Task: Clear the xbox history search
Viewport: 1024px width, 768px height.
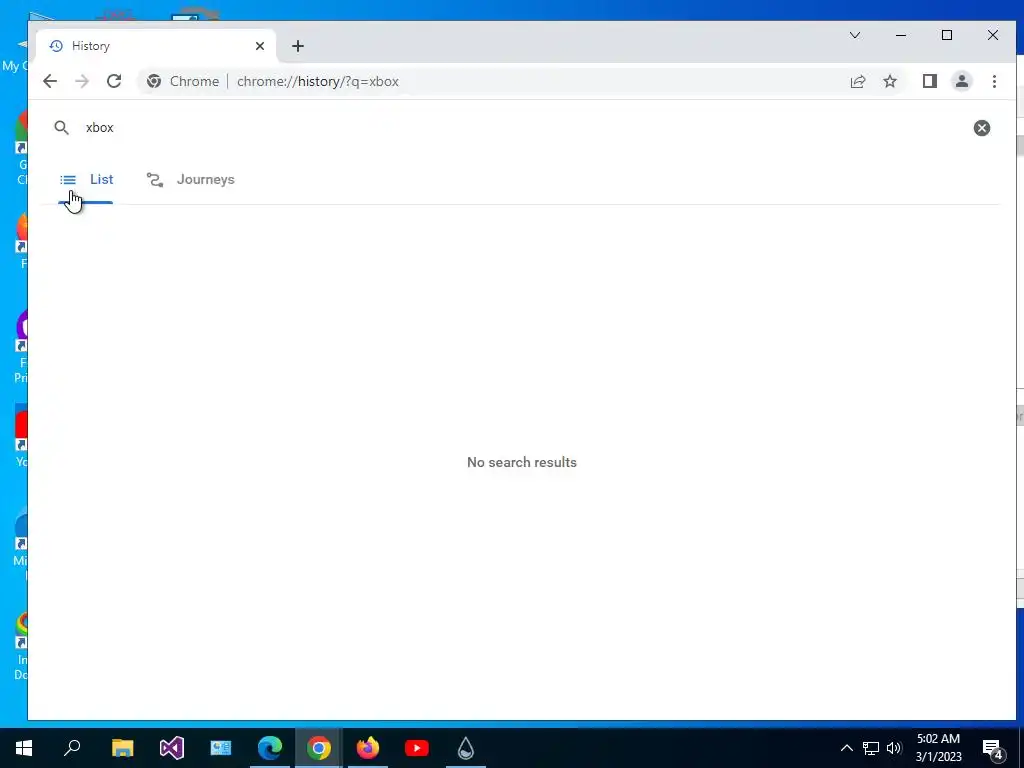Action: pos(982,128)
